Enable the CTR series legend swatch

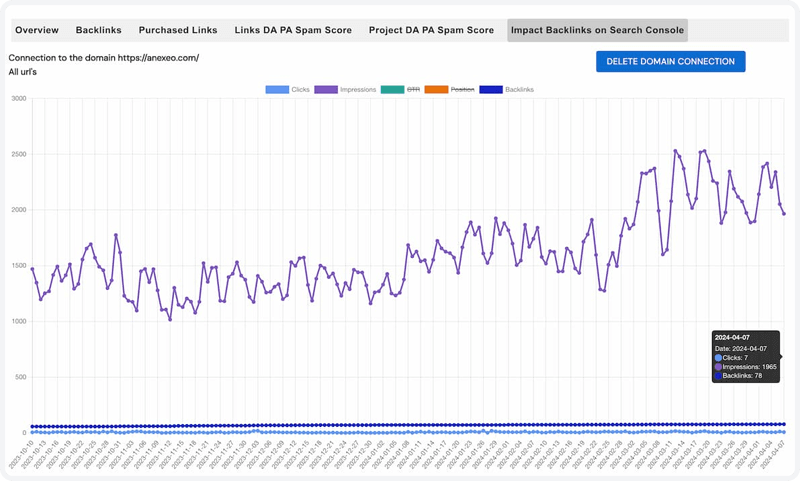[x=392, y=89]
